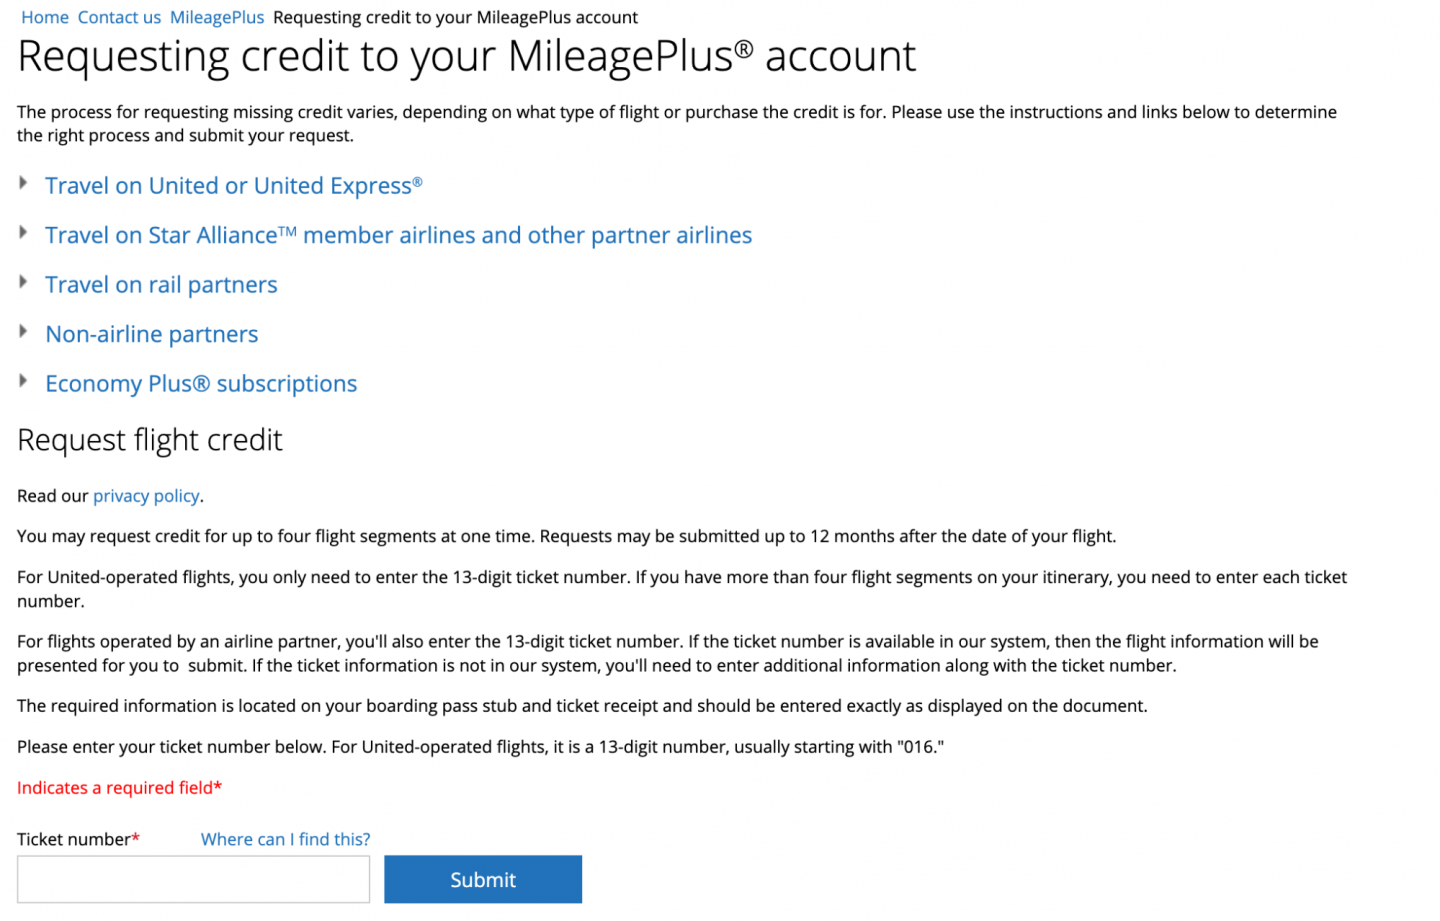Focus the Ticket number input field
1440x921 pixels.
click(193, 880)
